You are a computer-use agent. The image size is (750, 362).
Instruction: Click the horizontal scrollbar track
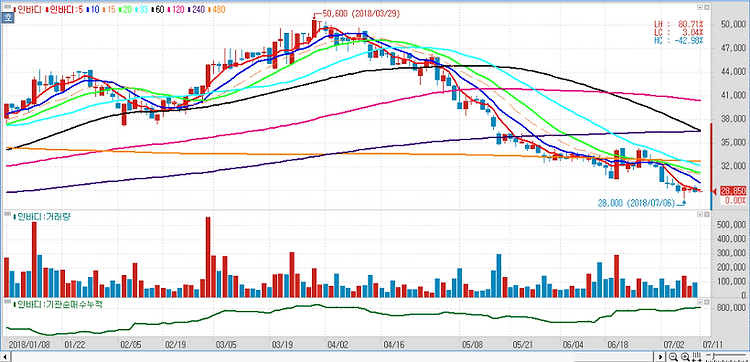tap(333, 357)
